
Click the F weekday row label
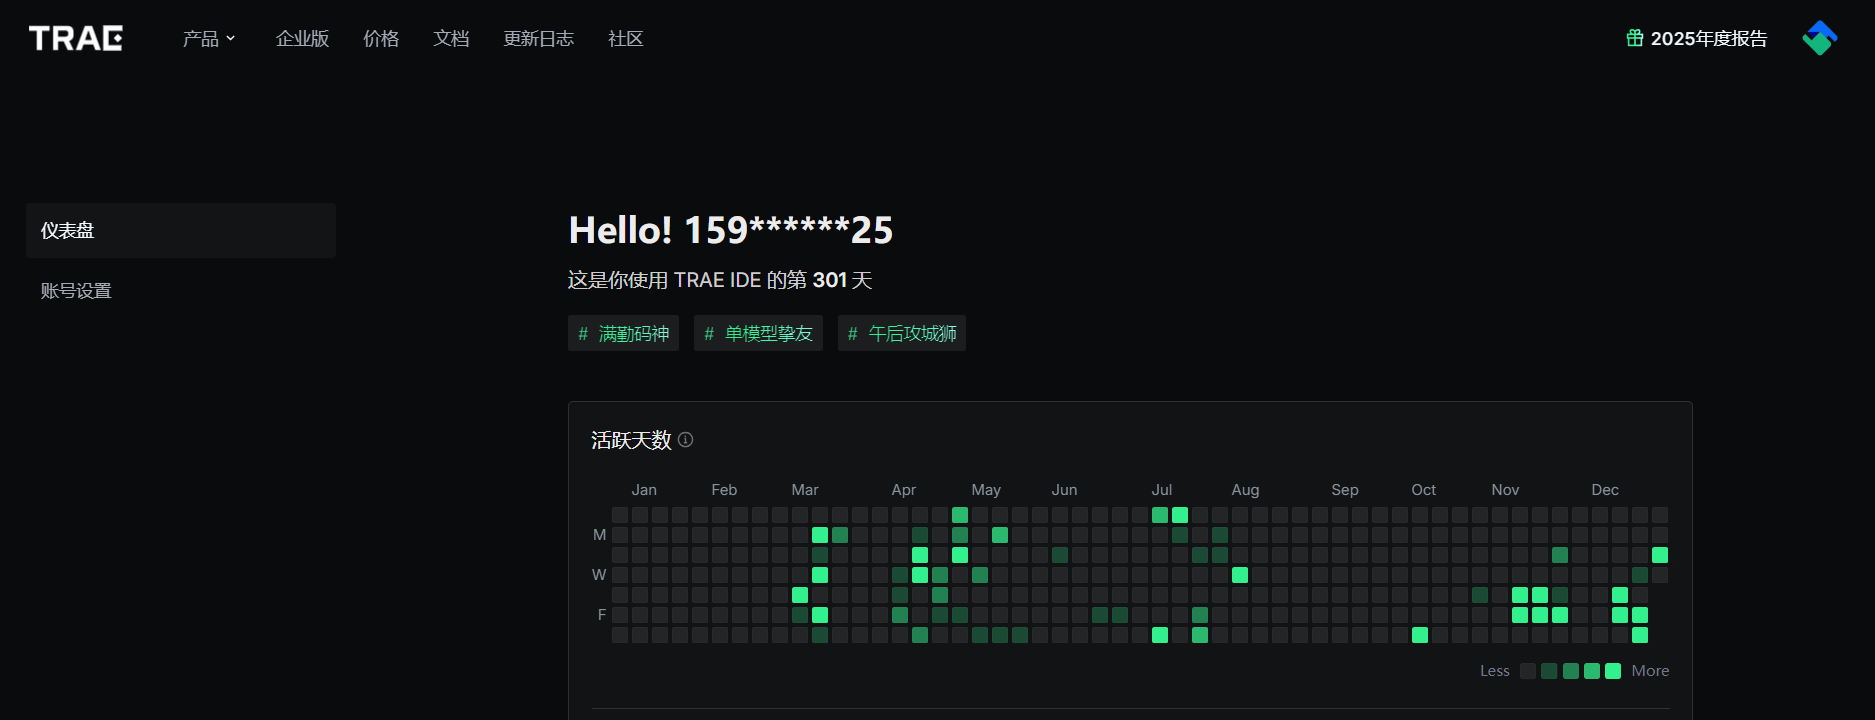coord(602,615)
